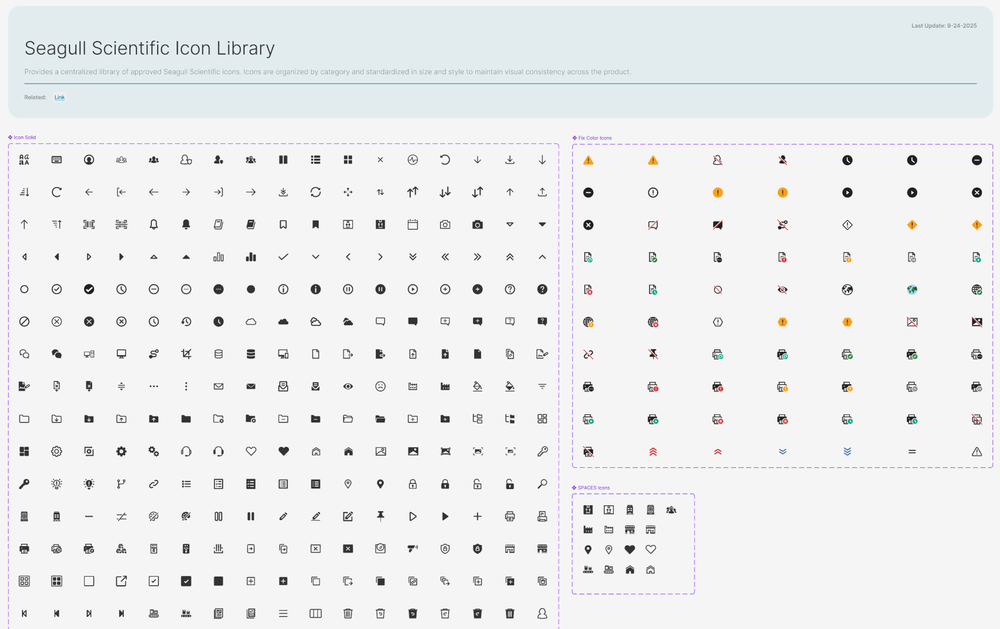Select the crossed-out broken link icon
This screenshot has width=1000, height=629.
point(589,354)
